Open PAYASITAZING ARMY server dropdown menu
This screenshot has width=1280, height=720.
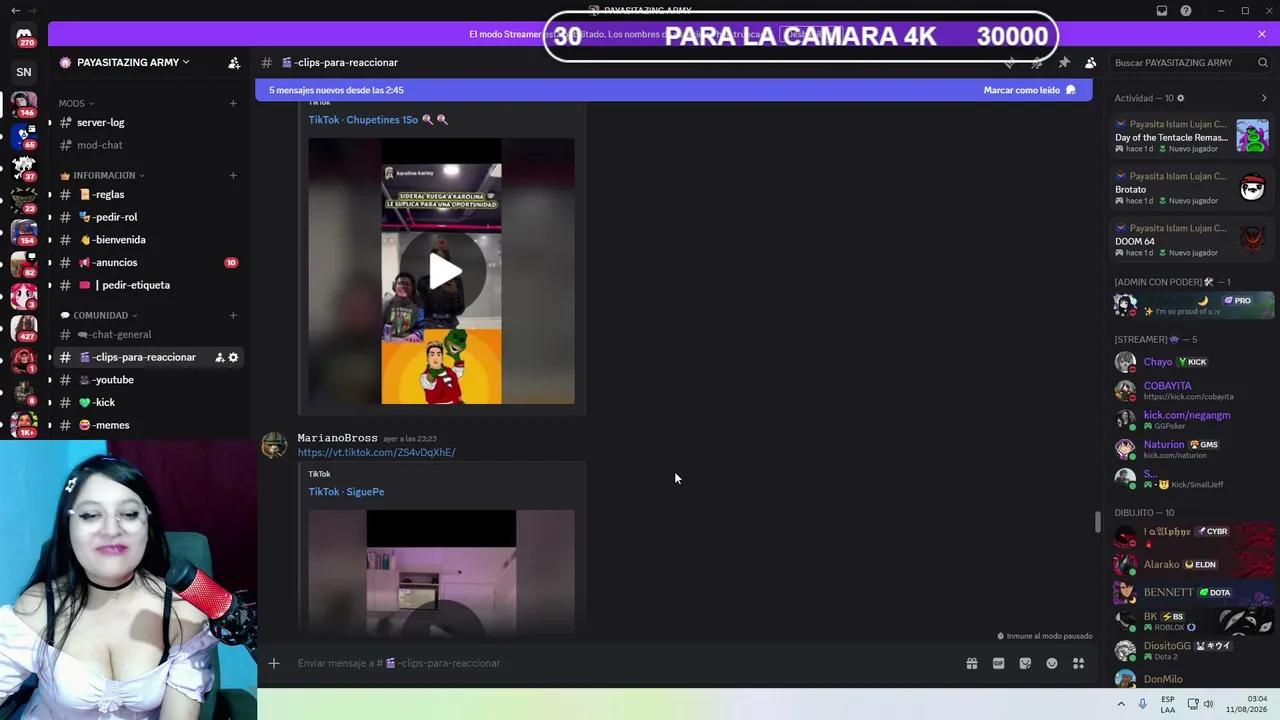135,62
